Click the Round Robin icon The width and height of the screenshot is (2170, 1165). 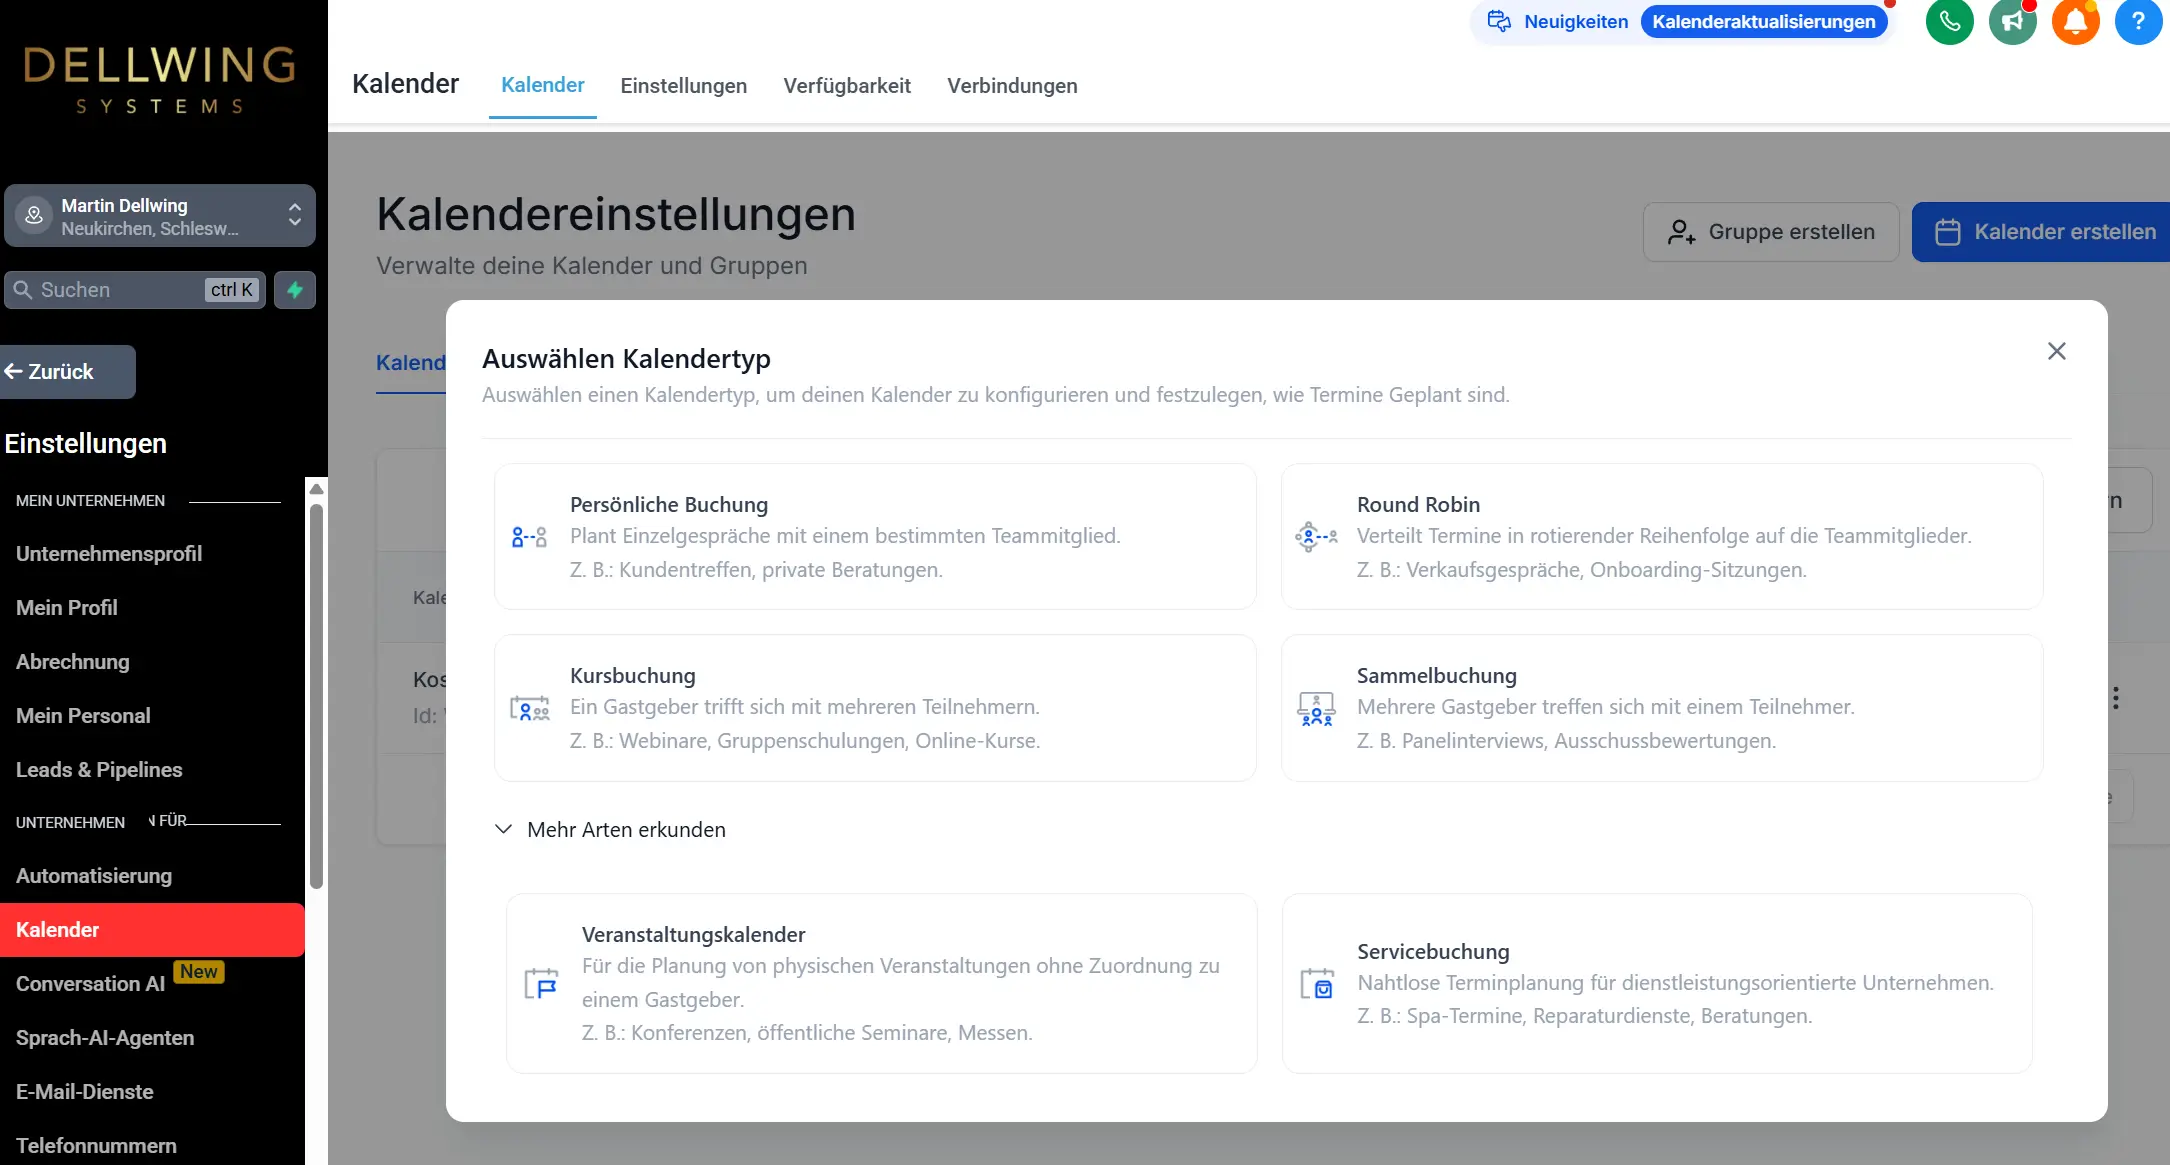[1316, 537]
